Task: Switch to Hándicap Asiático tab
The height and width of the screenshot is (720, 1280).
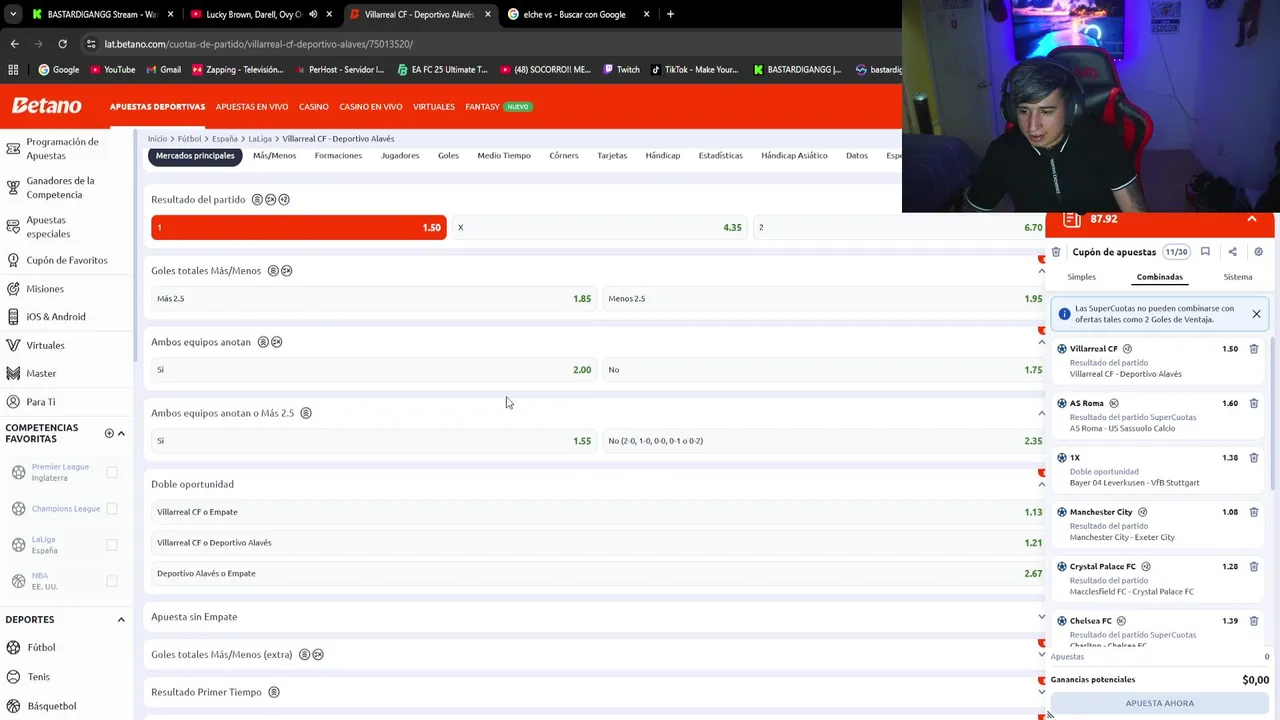Action: tap(794, 156)
